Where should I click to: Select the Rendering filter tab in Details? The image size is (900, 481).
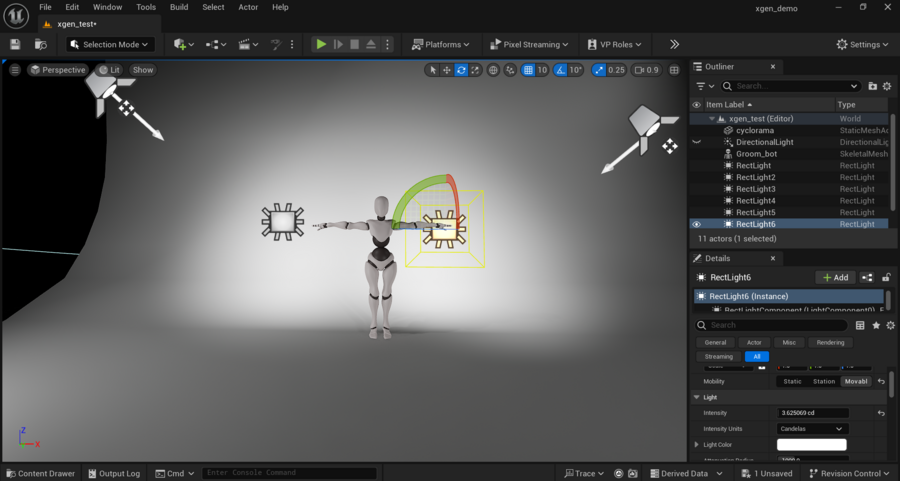tap(830, 342)
